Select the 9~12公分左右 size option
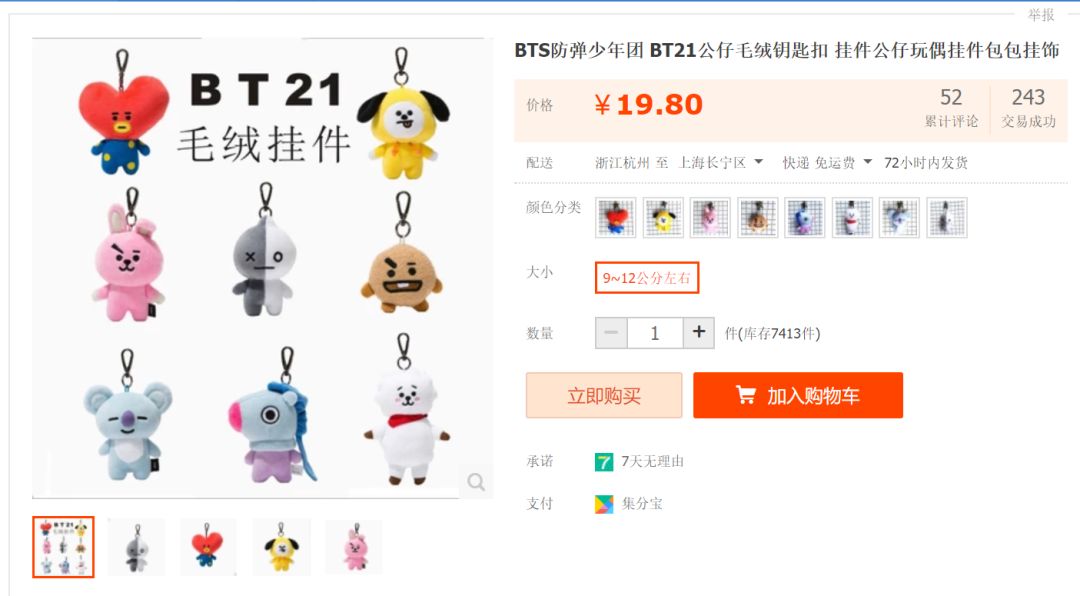1080x596 pixels. [x=647, y=278]
